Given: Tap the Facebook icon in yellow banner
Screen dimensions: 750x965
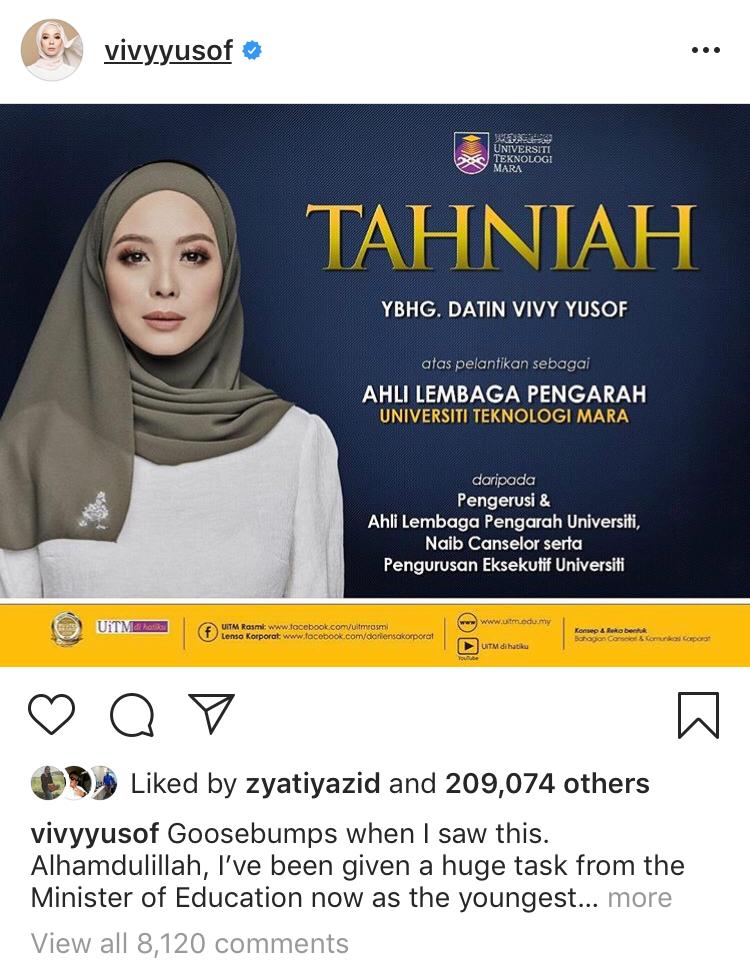Looking at the screenshot, I should click(x=207, y=631).
